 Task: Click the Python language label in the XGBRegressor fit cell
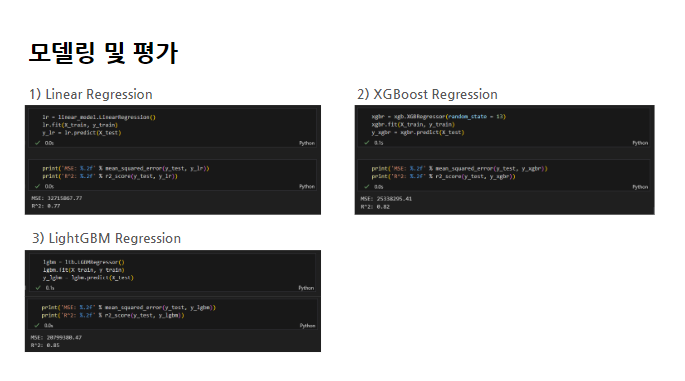pos(640,143)
